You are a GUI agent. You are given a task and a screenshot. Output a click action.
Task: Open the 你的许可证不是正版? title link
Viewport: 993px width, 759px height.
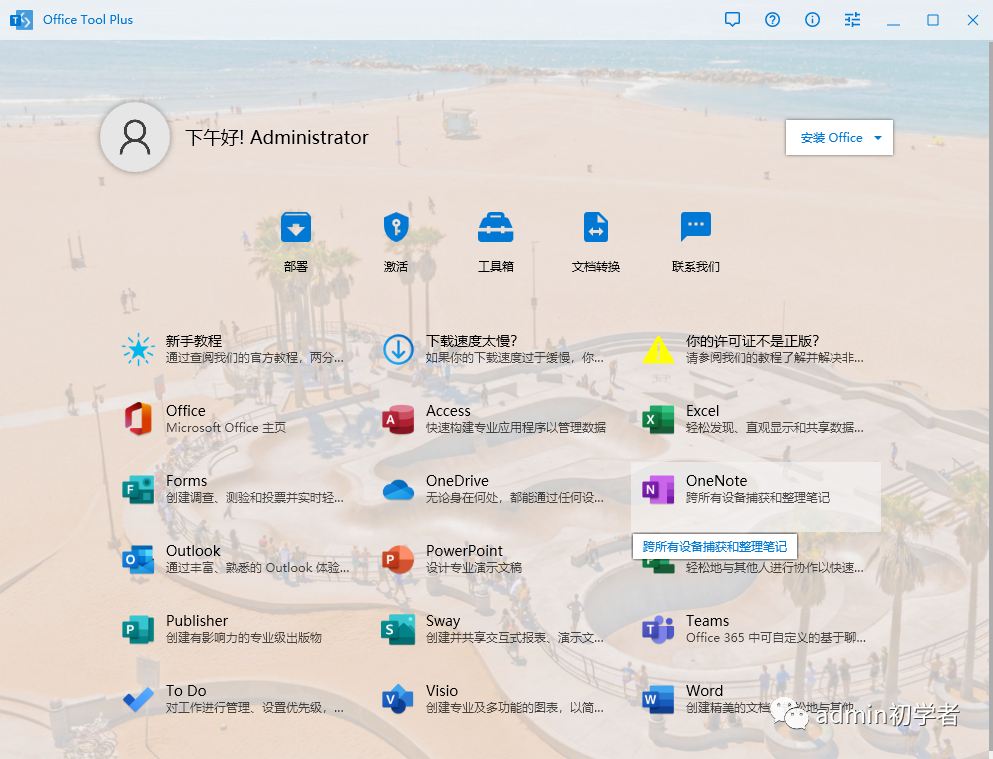click(752, 341)
